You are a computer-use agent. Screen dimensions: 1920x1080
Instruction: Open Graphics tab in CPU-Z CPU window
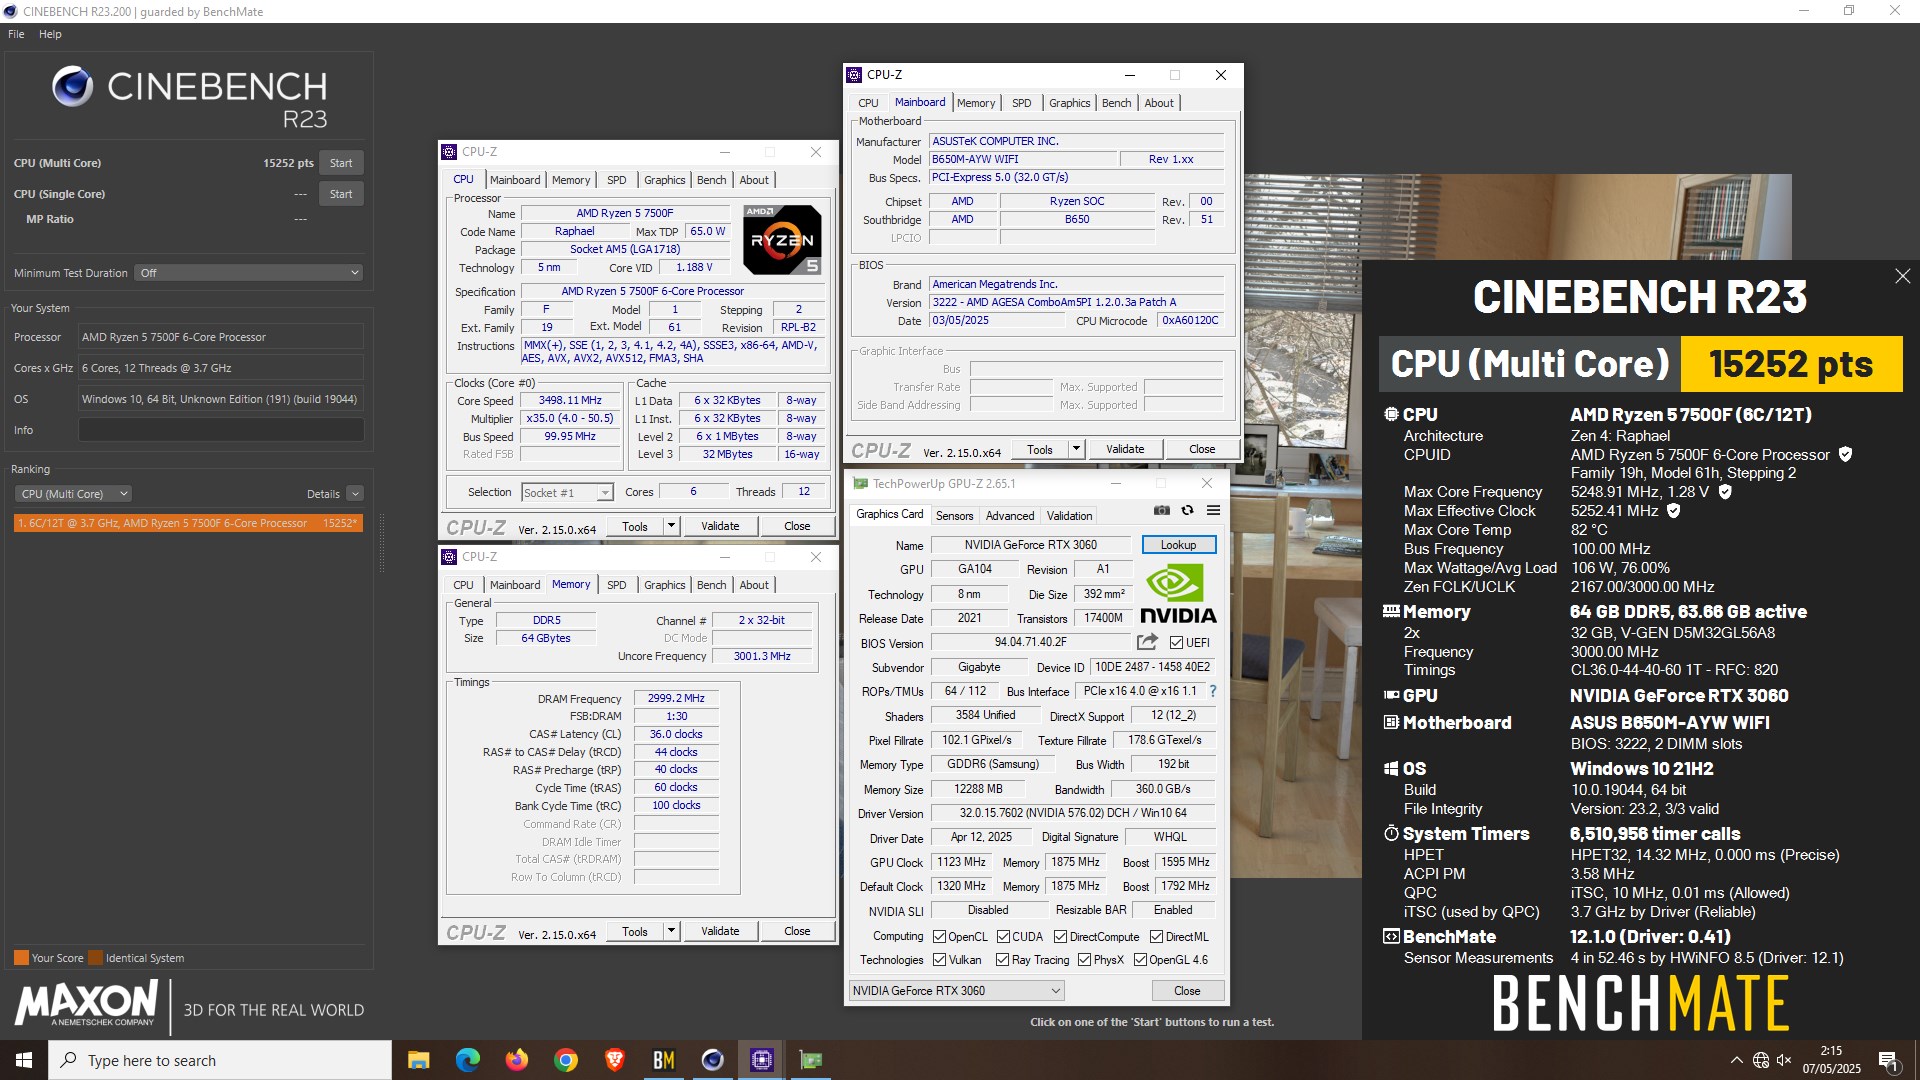click(x=665, y=180)
